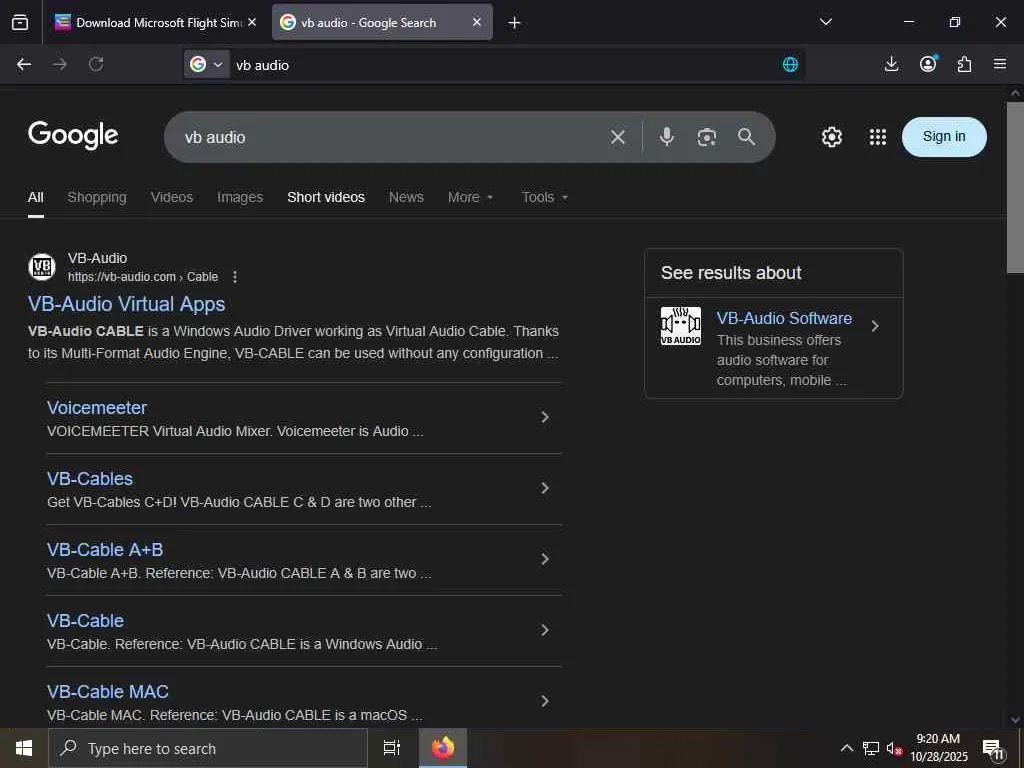Screen dimensions: 1024x768
Task: Open the Firefox View pinned tab icon
Action: pos(20,22)
